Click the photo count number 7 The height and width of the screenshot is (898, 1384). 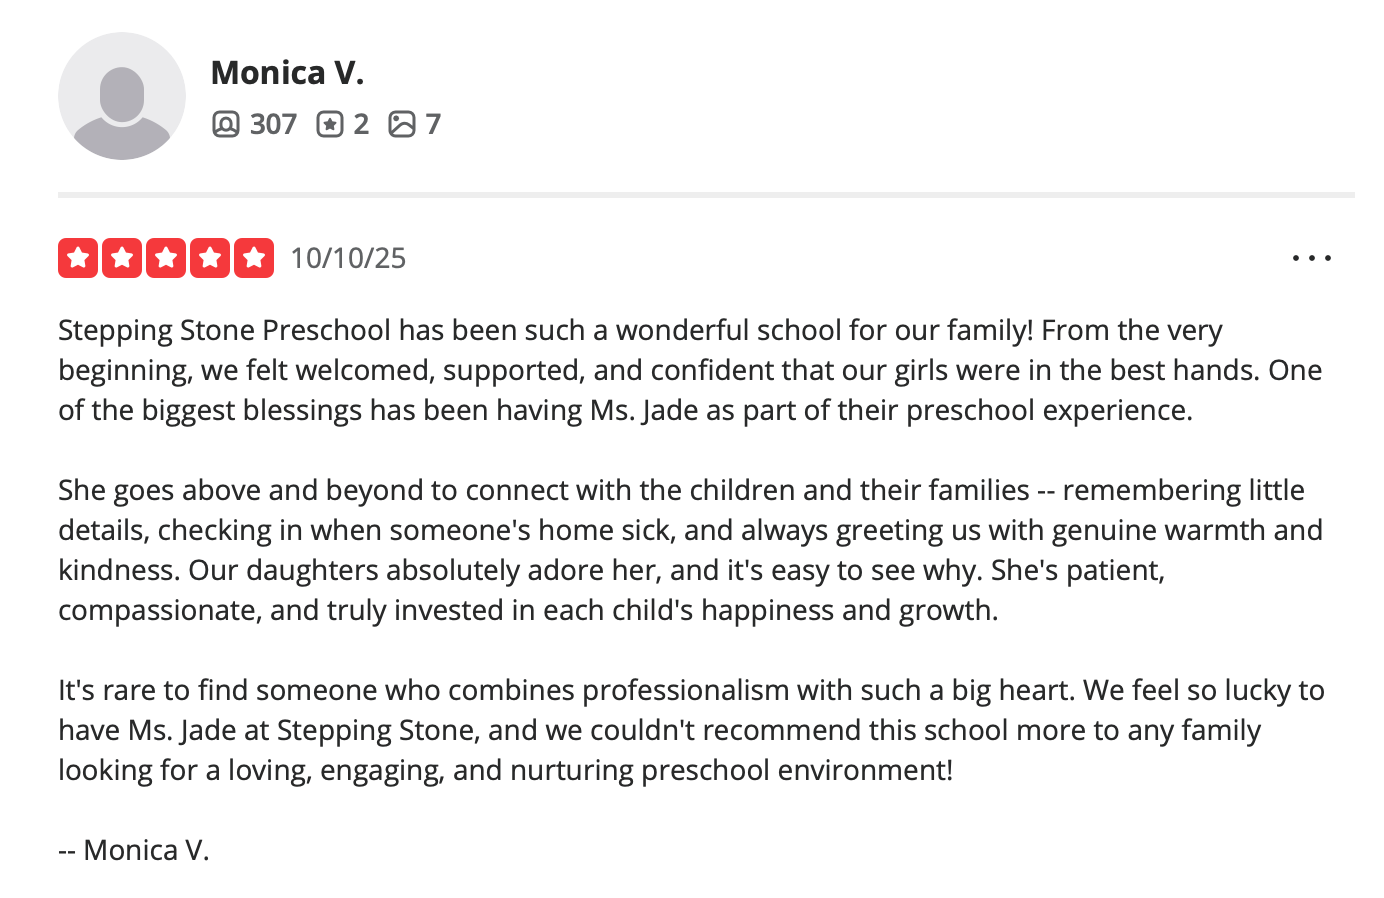pyautogui.click(x=433, y=124)
